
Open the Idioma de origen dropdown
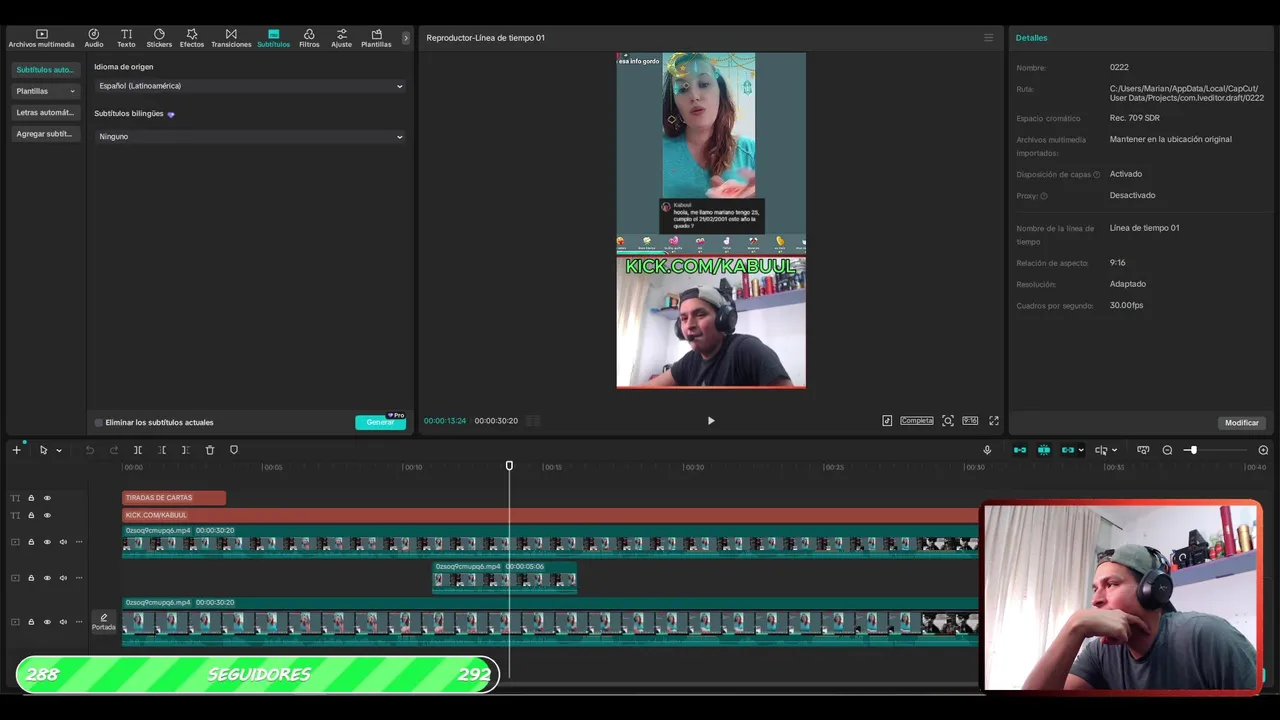pyautogui.click(x=250, y=86)
